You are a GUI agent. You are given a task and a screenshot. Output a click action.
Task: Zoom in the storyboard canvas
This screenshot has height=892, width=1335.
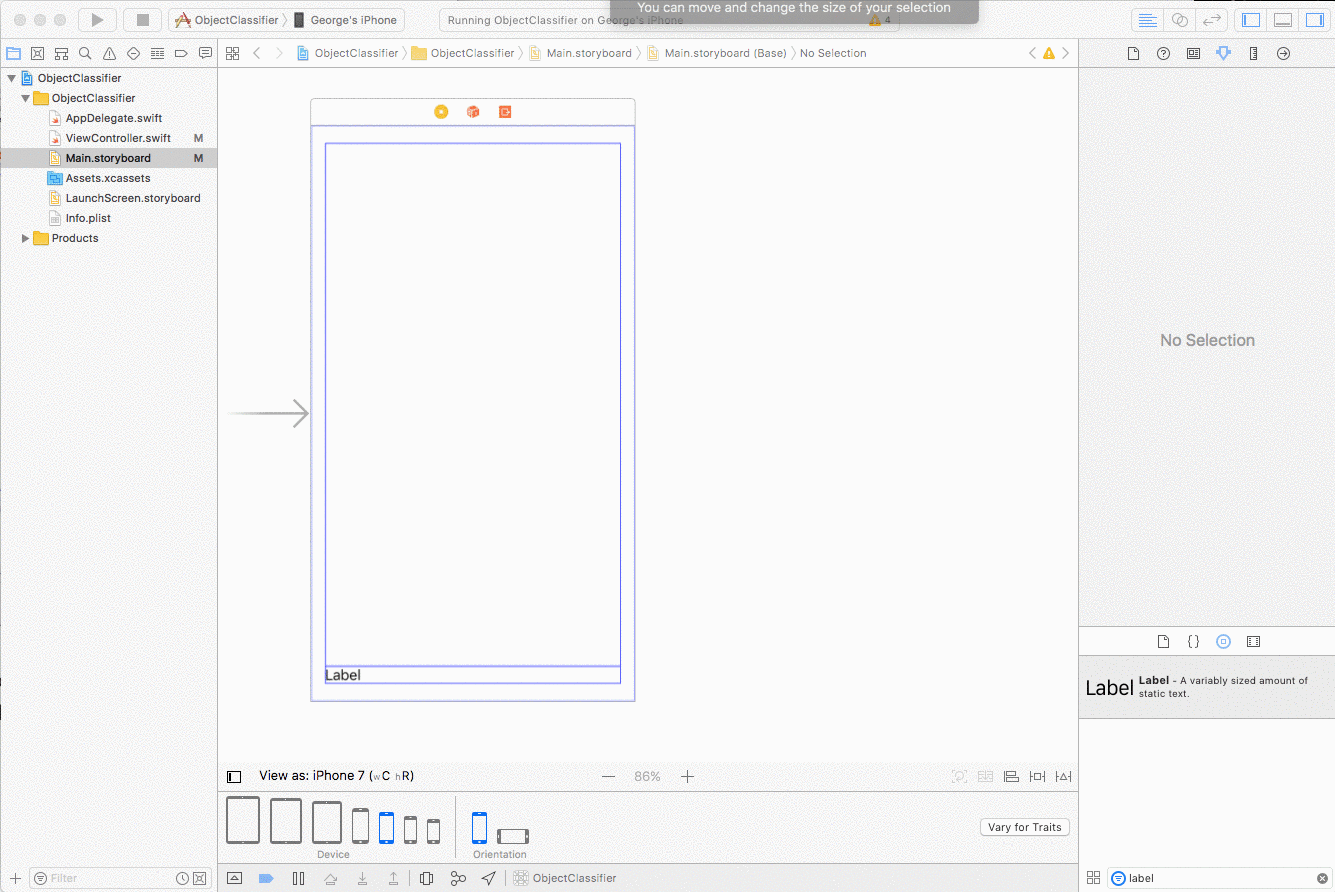click(687, 776)
